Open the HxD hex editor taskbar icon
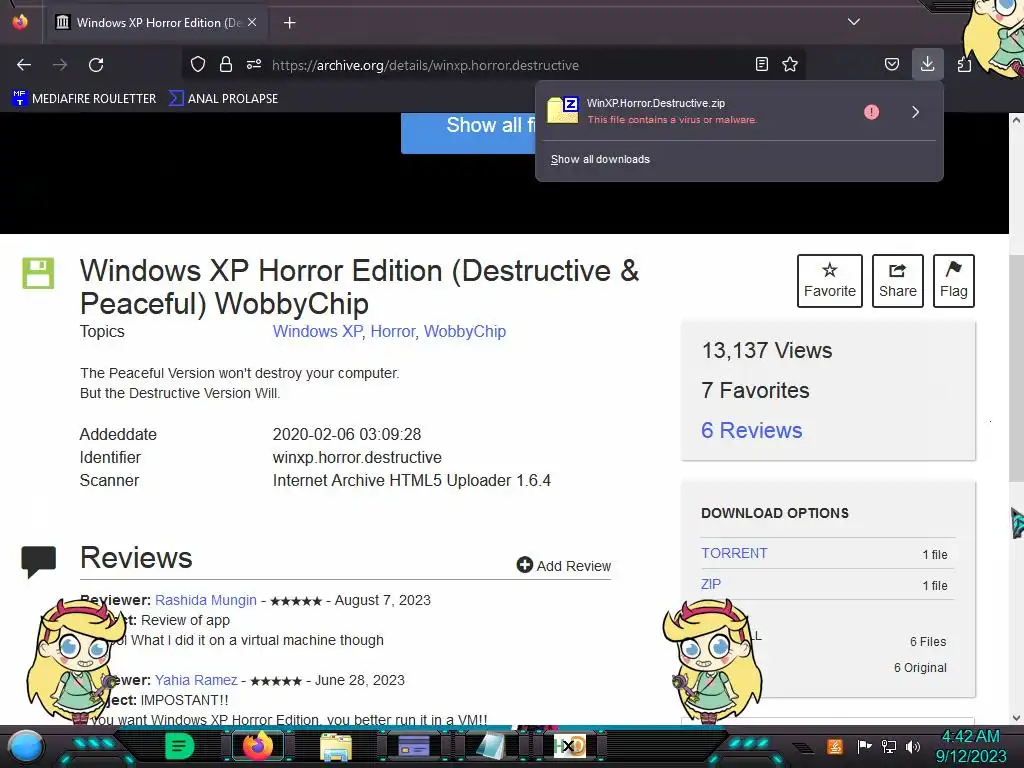1024x768 pixels. 569,746
